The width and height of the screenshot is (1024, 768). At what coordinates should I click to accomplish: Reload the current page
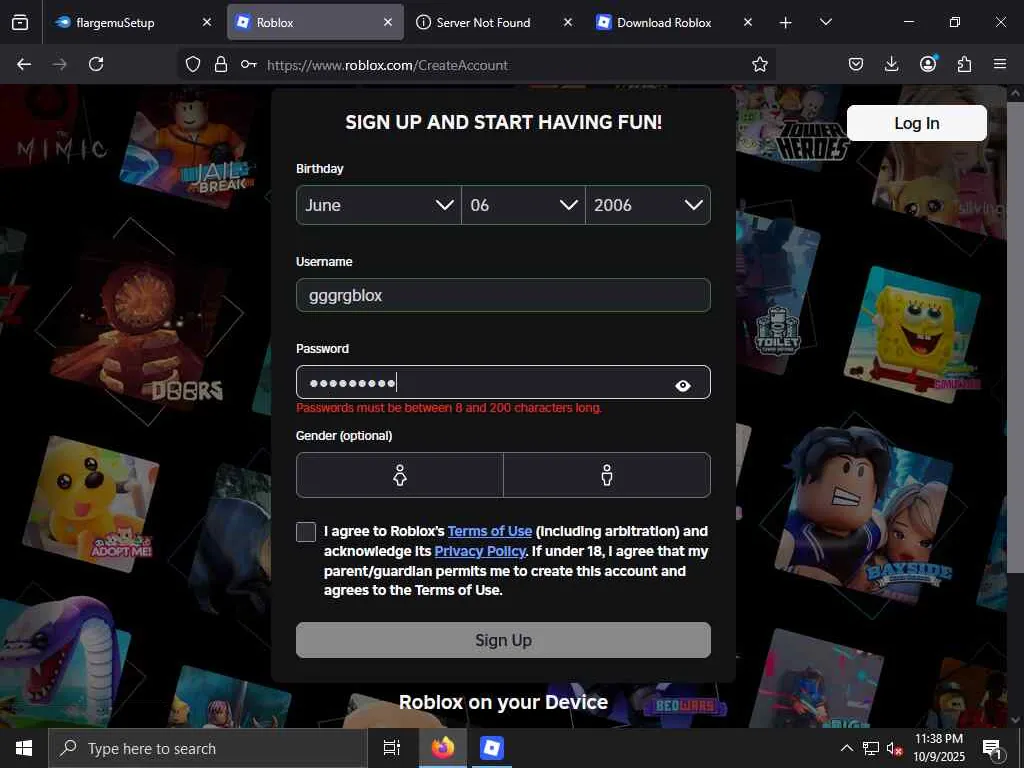coord(96,64)
